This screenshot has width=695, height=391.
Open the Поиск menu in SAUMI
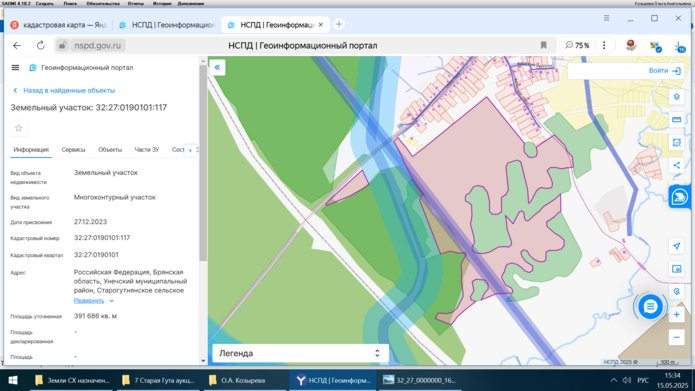point(70,3)
